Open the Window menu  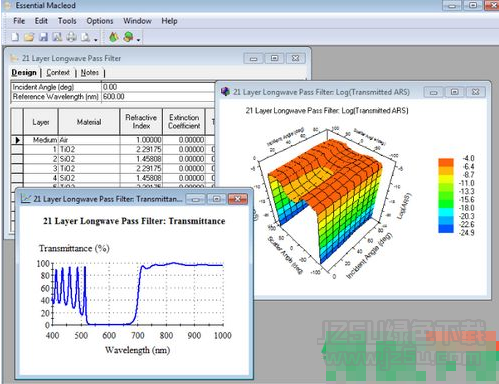pos(137,21)
